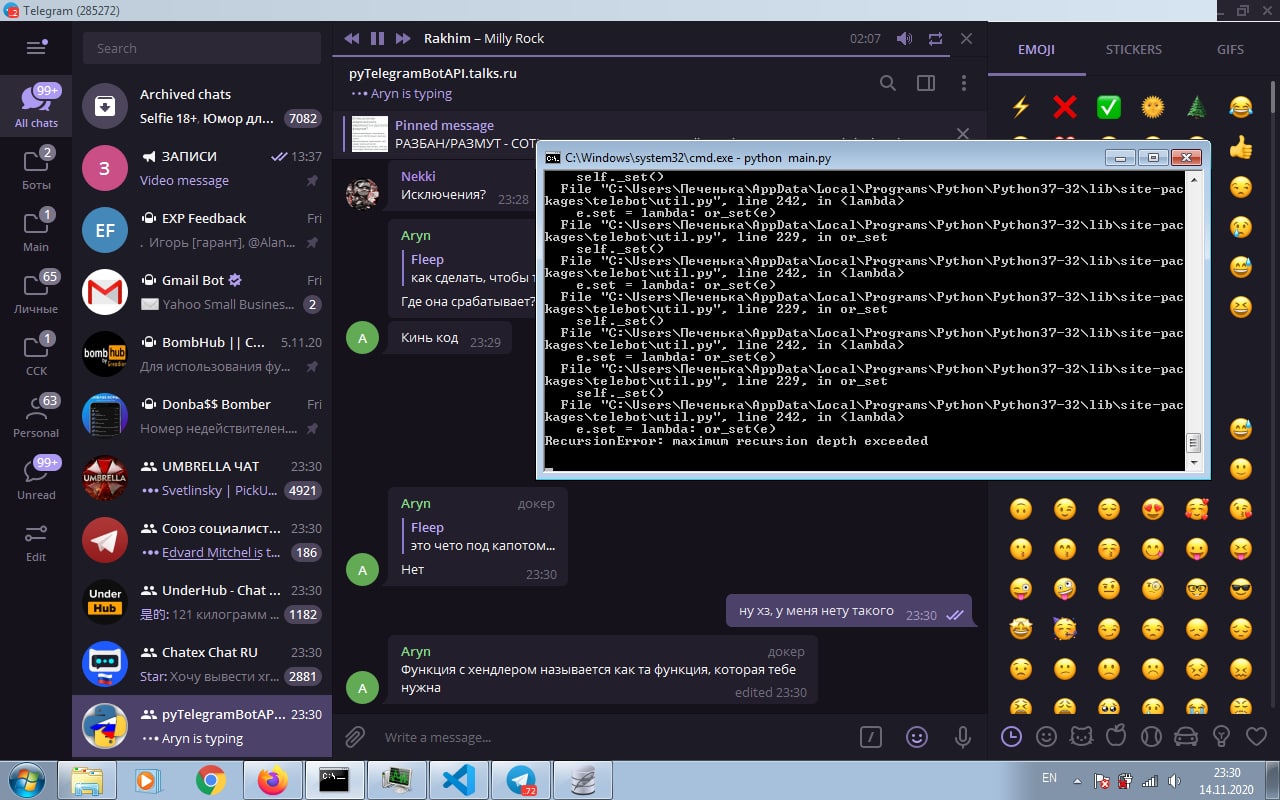Screen dimensions: 1280x800
Task: Open the Donba$$ Bomber chat
Action: [202, 416]
